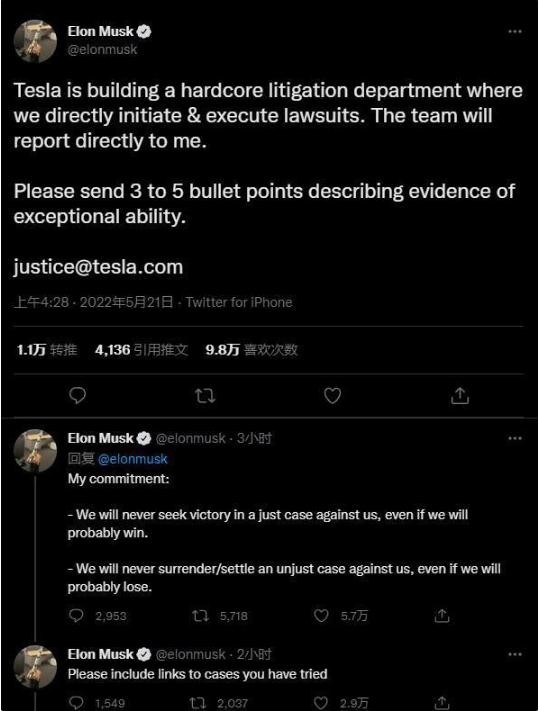Like the main Tesla litigation tweet
539x711 pixels.
[332, 395]
